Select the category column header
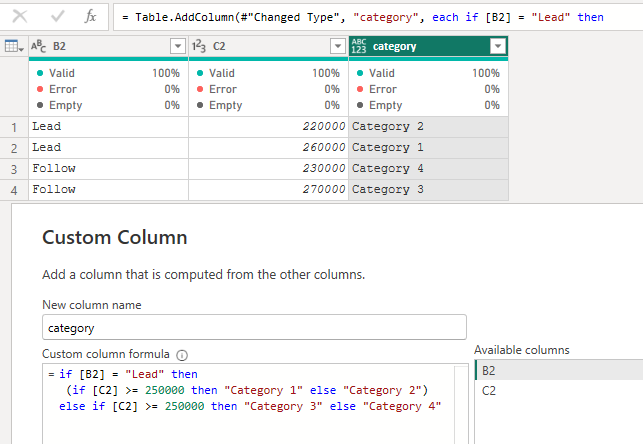The width and height of the screenshot is (643, 444). [x=429, y=46]
